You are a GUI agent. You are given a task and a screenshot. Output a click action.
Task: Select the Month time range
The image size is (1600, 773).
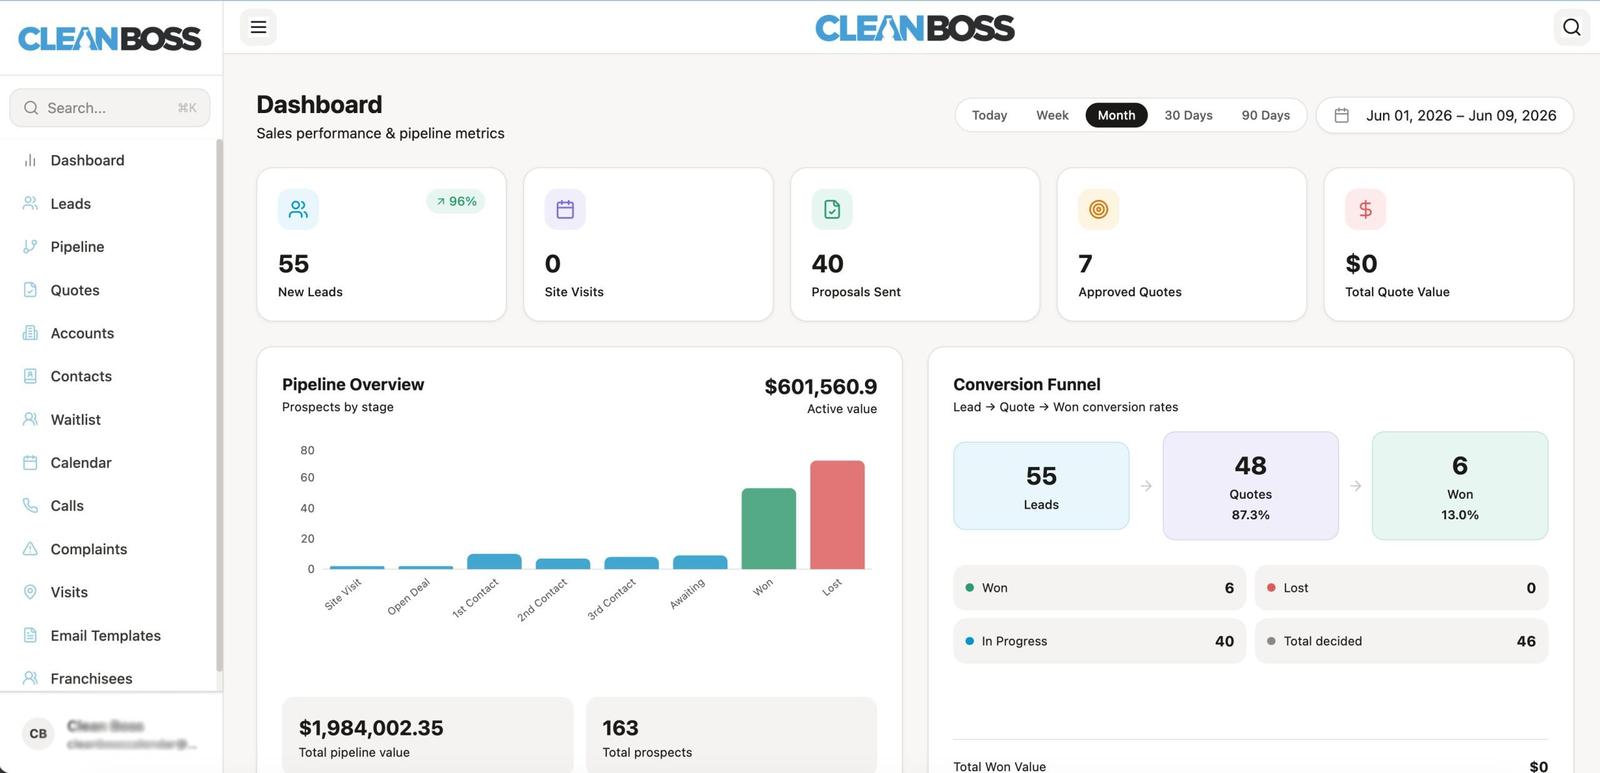[1116, 115]
